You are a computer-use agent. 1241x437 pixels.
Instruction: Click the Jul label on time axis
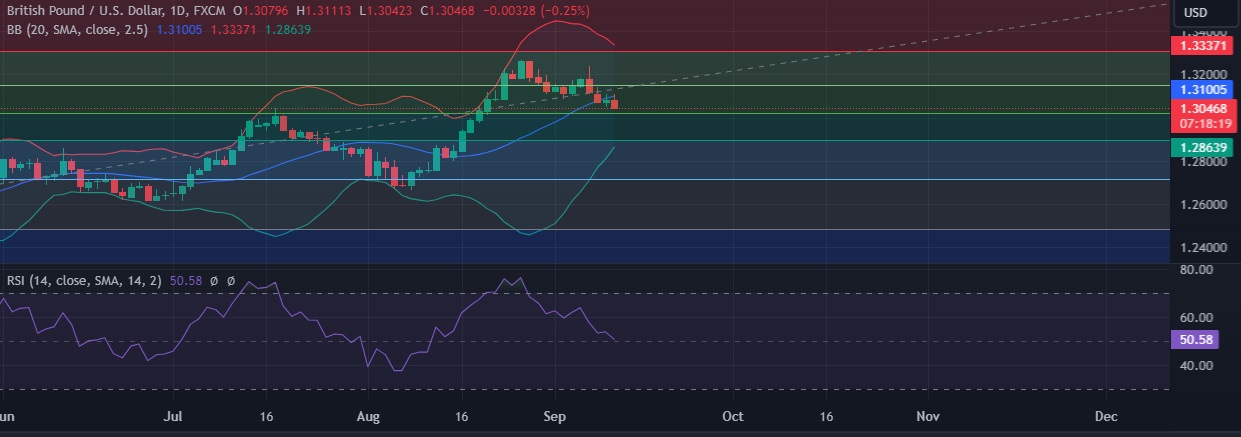pos(173,415)
